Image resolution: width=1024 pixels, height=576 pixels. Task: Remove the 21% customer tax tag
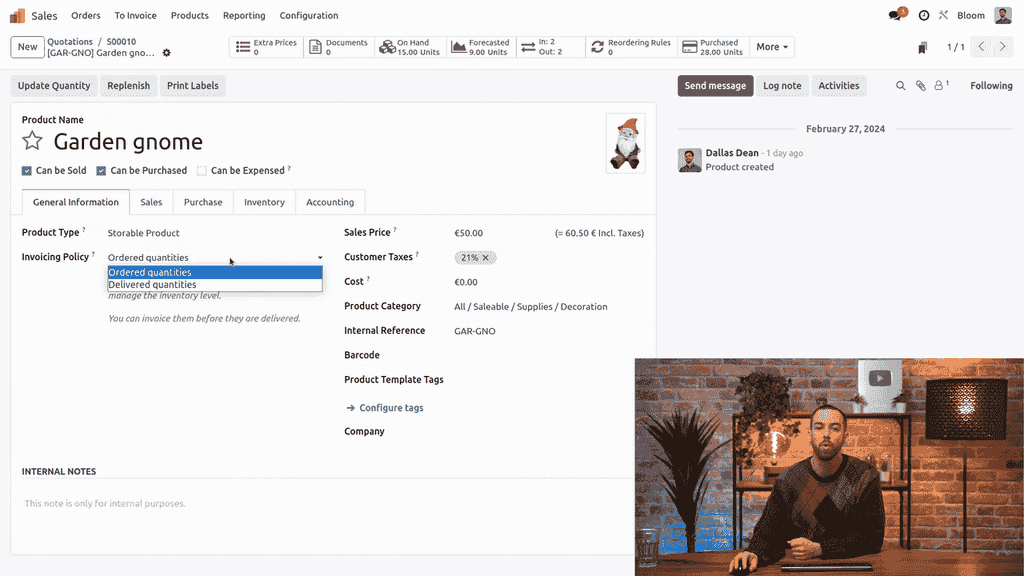(486, 258)
